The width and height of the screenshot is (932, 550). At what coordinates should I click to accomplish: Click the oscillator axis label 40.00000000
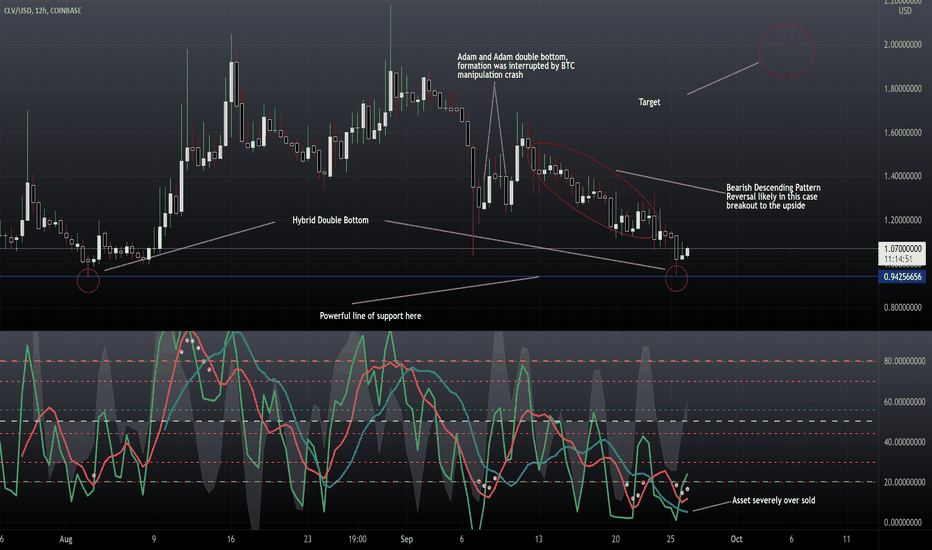pyautogui.click(x=904, y=442)
